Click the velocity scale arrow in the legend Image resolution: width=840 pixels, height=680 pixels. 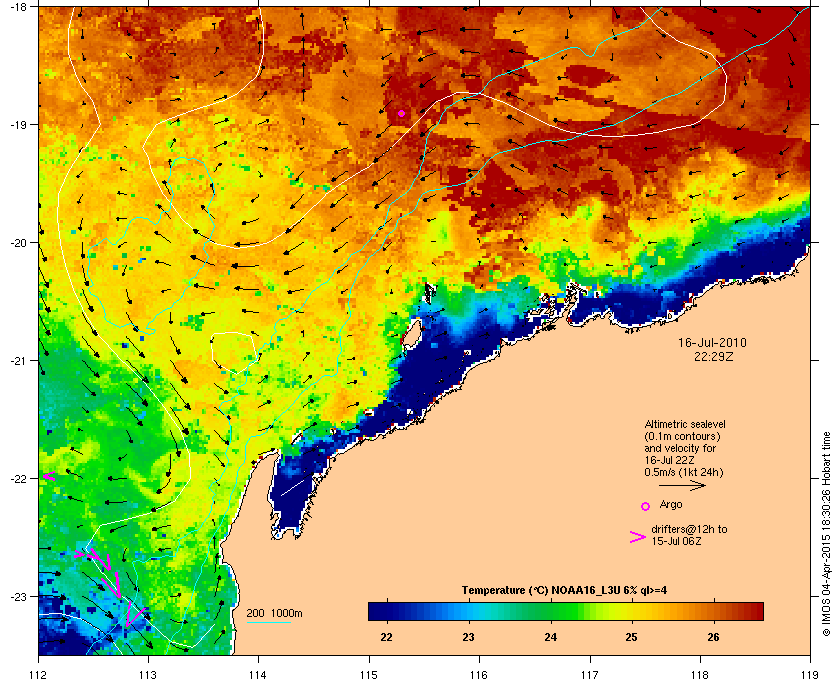(x=682, y=485)
